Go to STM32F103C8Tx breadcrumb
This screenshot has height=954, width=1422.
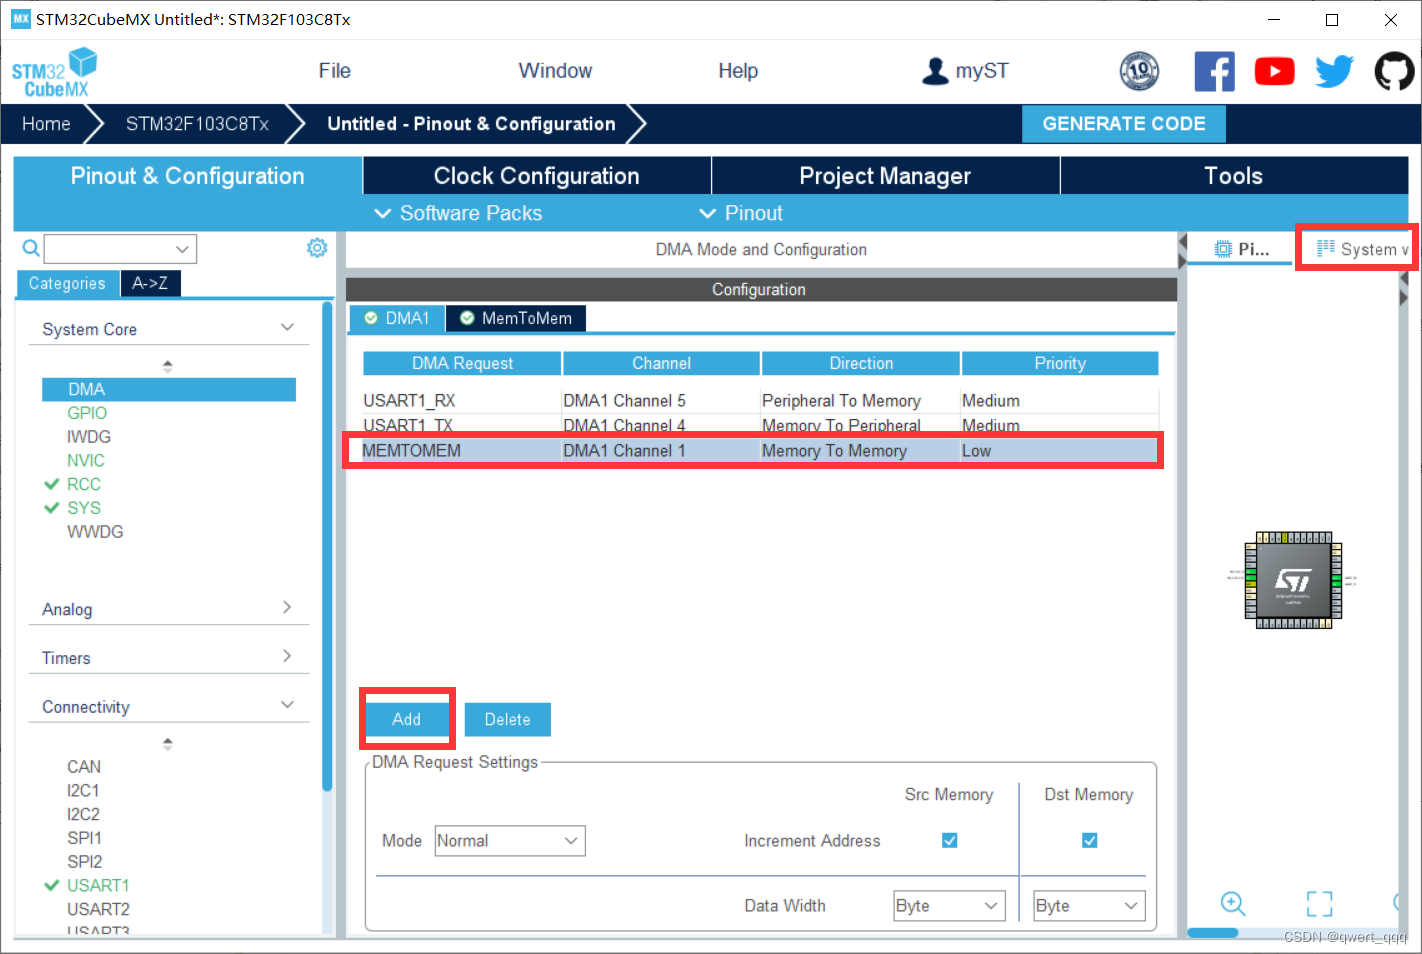coord(197,124)
